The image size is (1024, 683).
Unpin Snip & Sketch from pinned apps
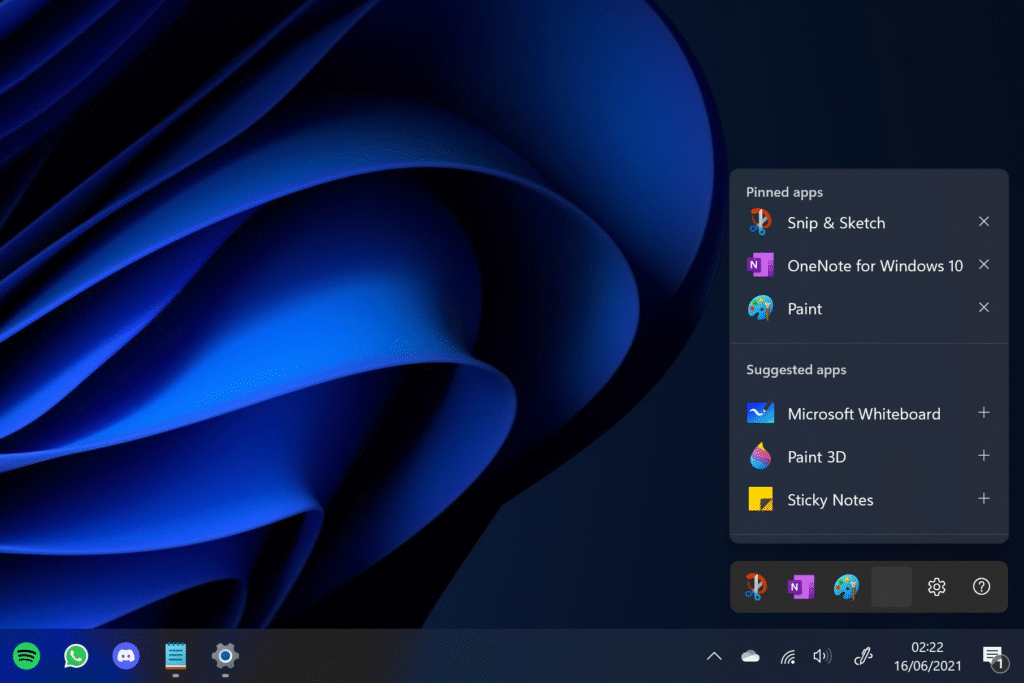pyautogui.click(x=984, y=222)
